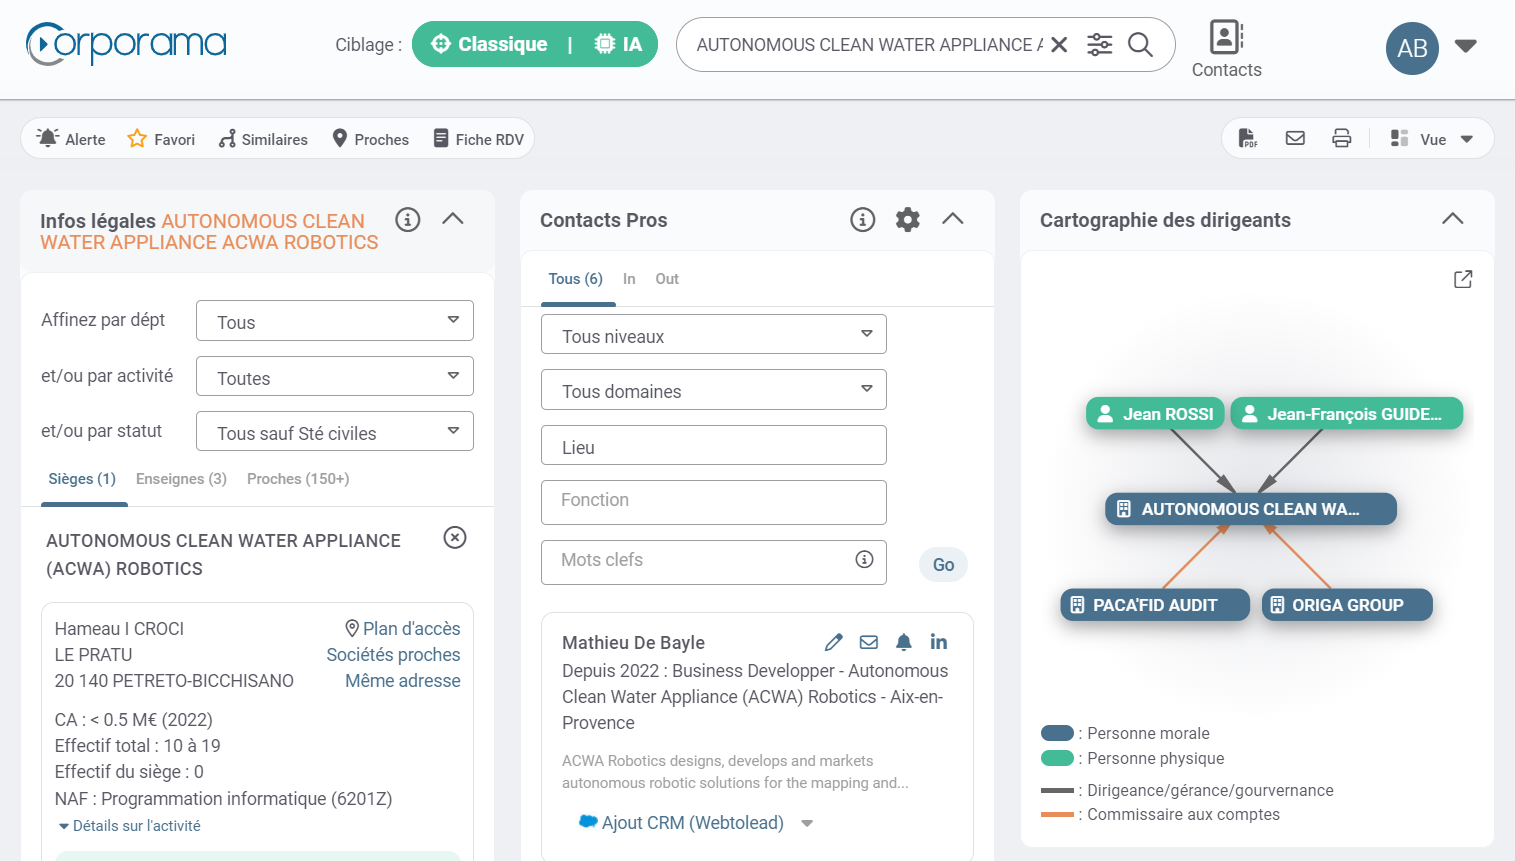Set alert bell for Mathieu De Bayle

pos(903,642)
